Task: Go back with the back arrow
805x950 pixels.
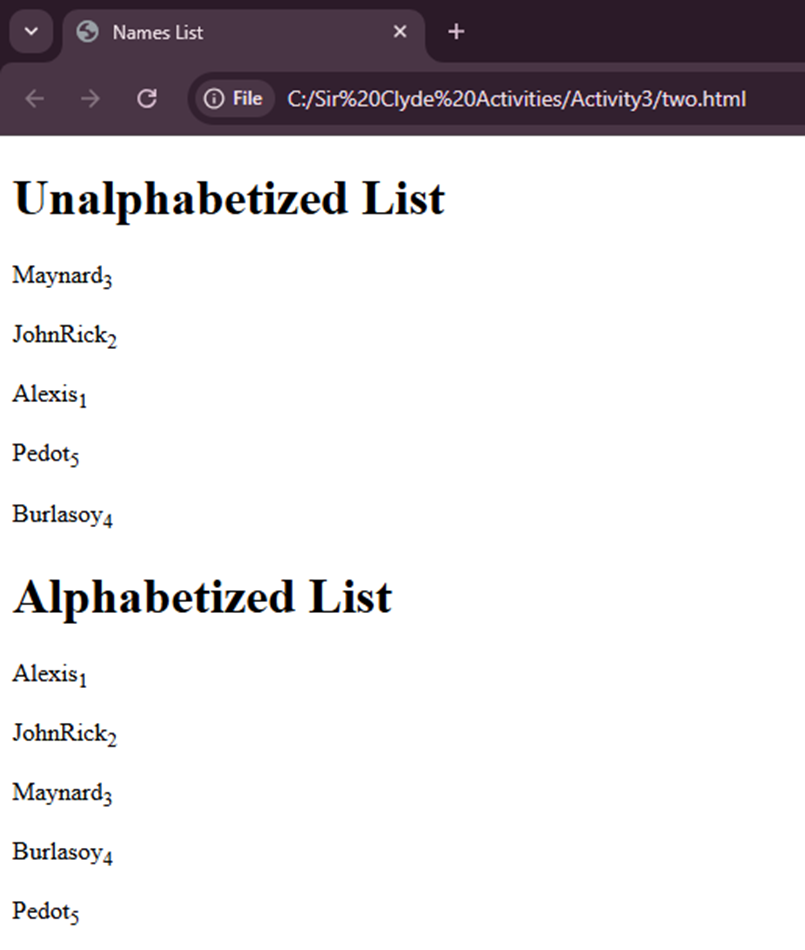Action: (34, 99)
